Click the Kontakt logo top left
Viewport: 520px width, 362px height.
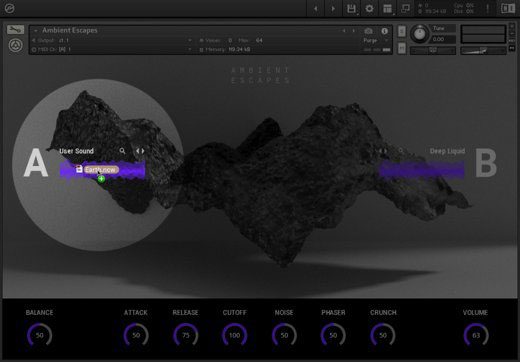9,8
